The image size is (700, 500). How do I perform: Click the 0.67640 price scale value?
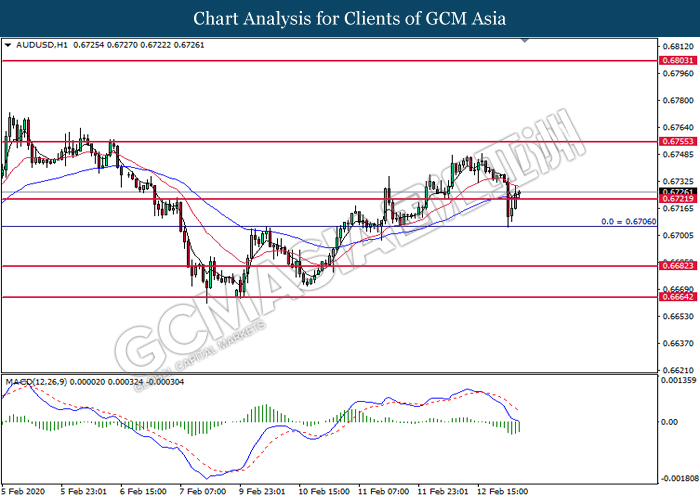click(x=678, y=128)
